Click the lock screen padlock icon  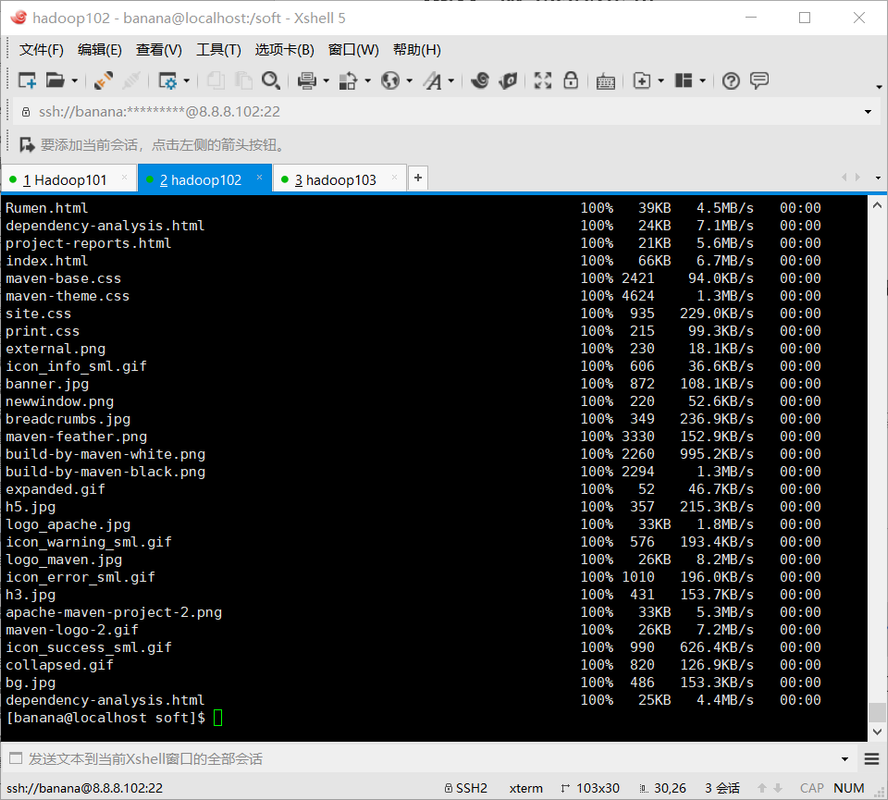click(571, 80)
